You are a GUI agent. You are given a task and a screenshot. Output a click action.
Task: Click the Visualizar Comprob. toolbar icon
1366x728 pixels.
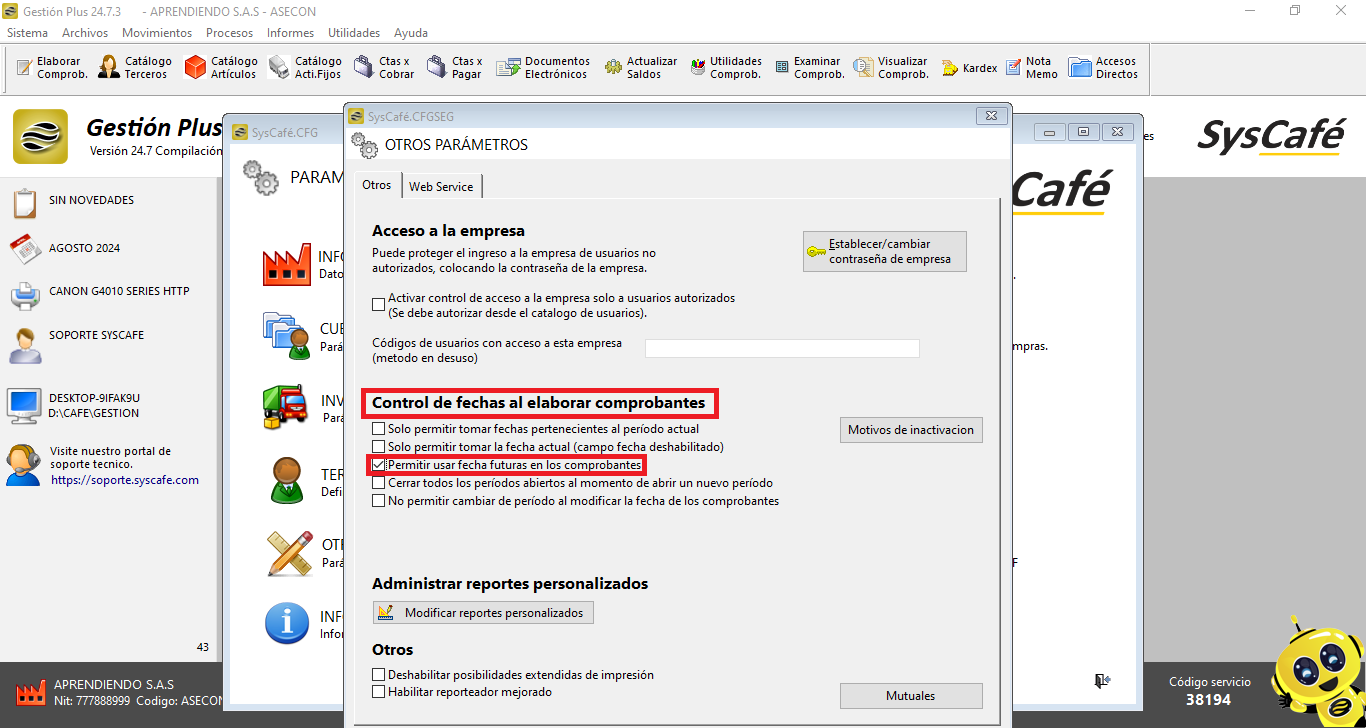(x=863, y=68)
